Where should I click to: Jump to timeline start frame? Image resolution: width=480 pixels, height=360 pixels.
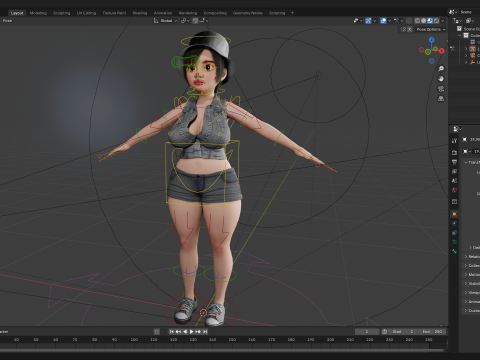coord(171,332)
